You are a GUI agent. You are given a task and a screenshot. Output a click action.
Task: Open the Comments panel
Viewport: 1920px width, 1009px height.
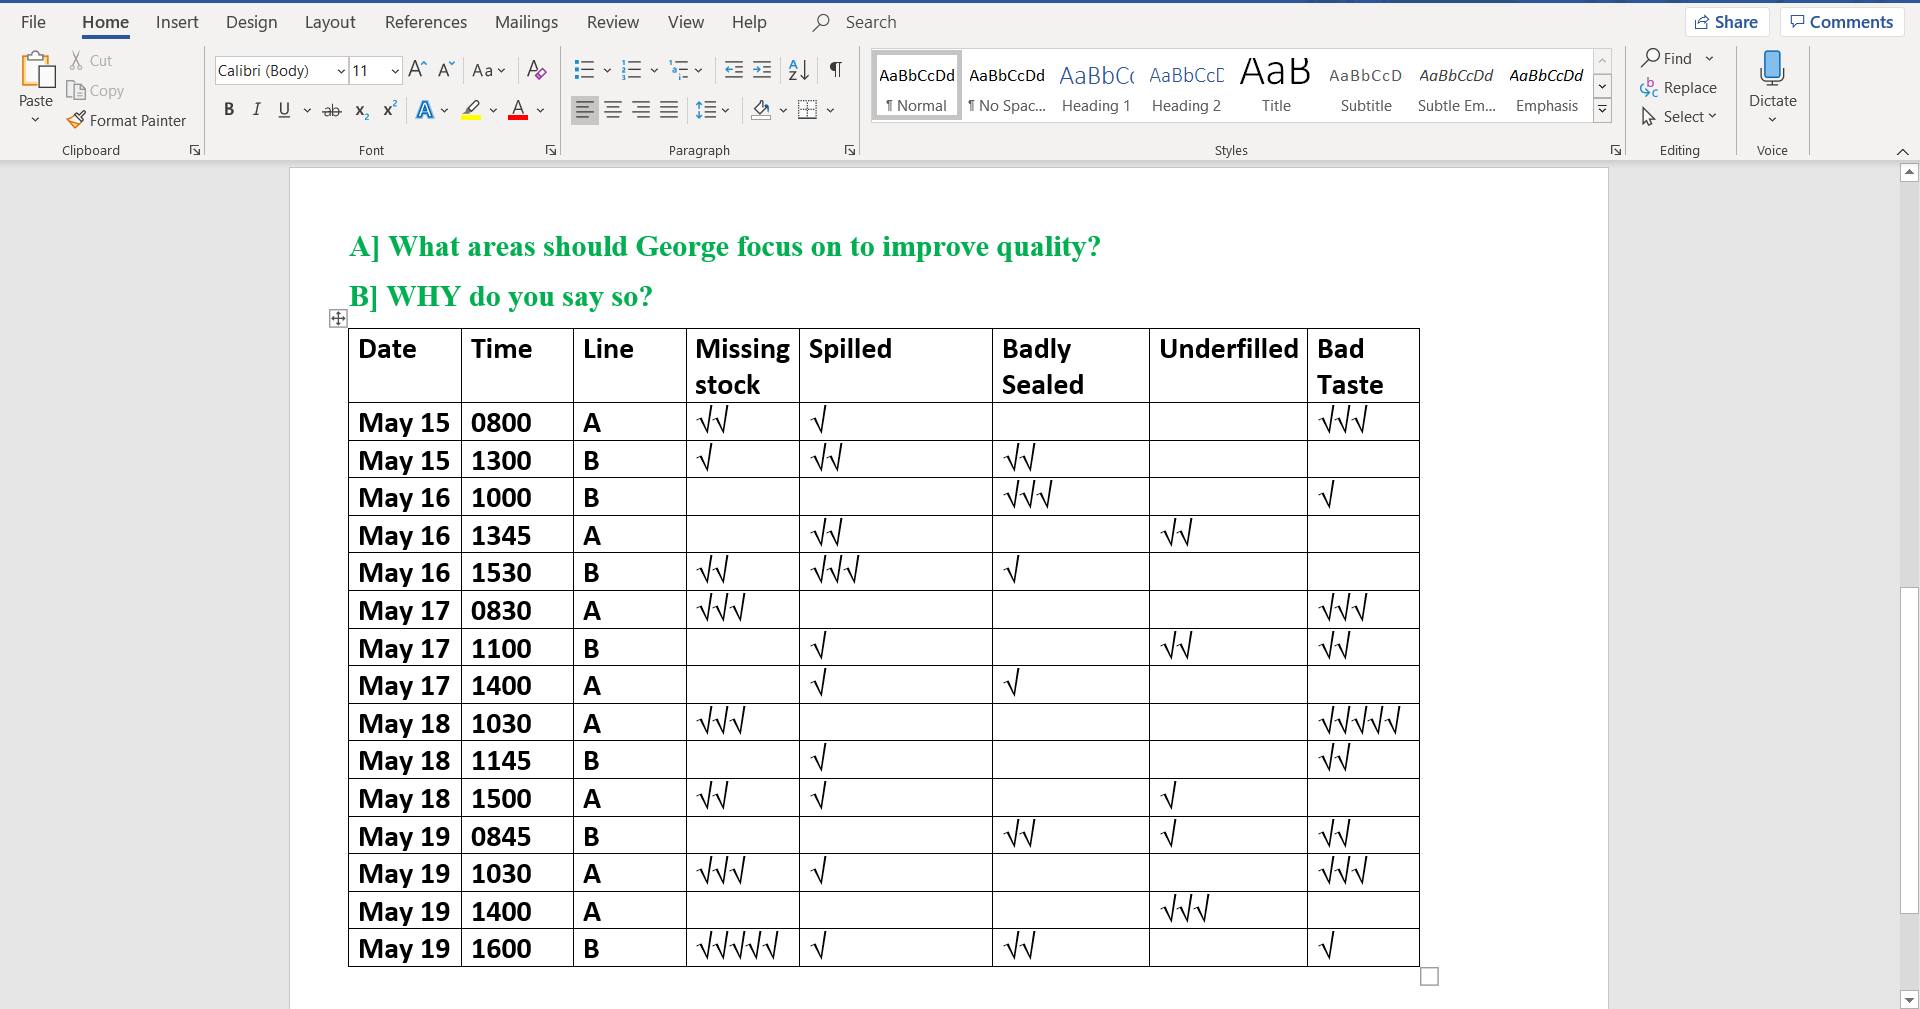pyautogui.click(x=1841, y=21)
